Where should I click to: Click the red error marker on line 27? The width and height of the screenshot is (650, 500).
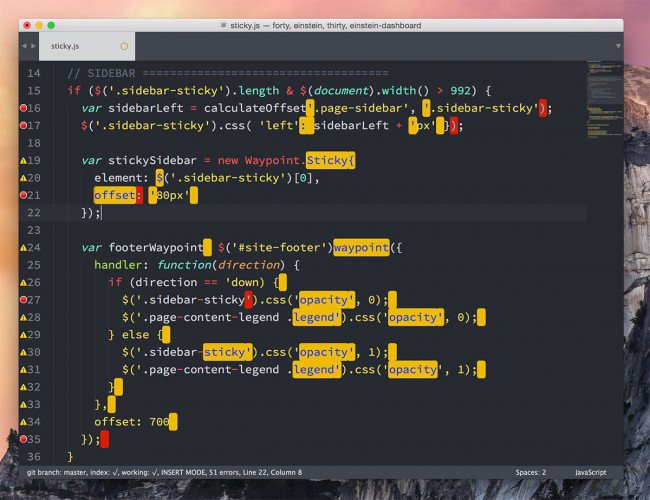click(x=23, y=299)
